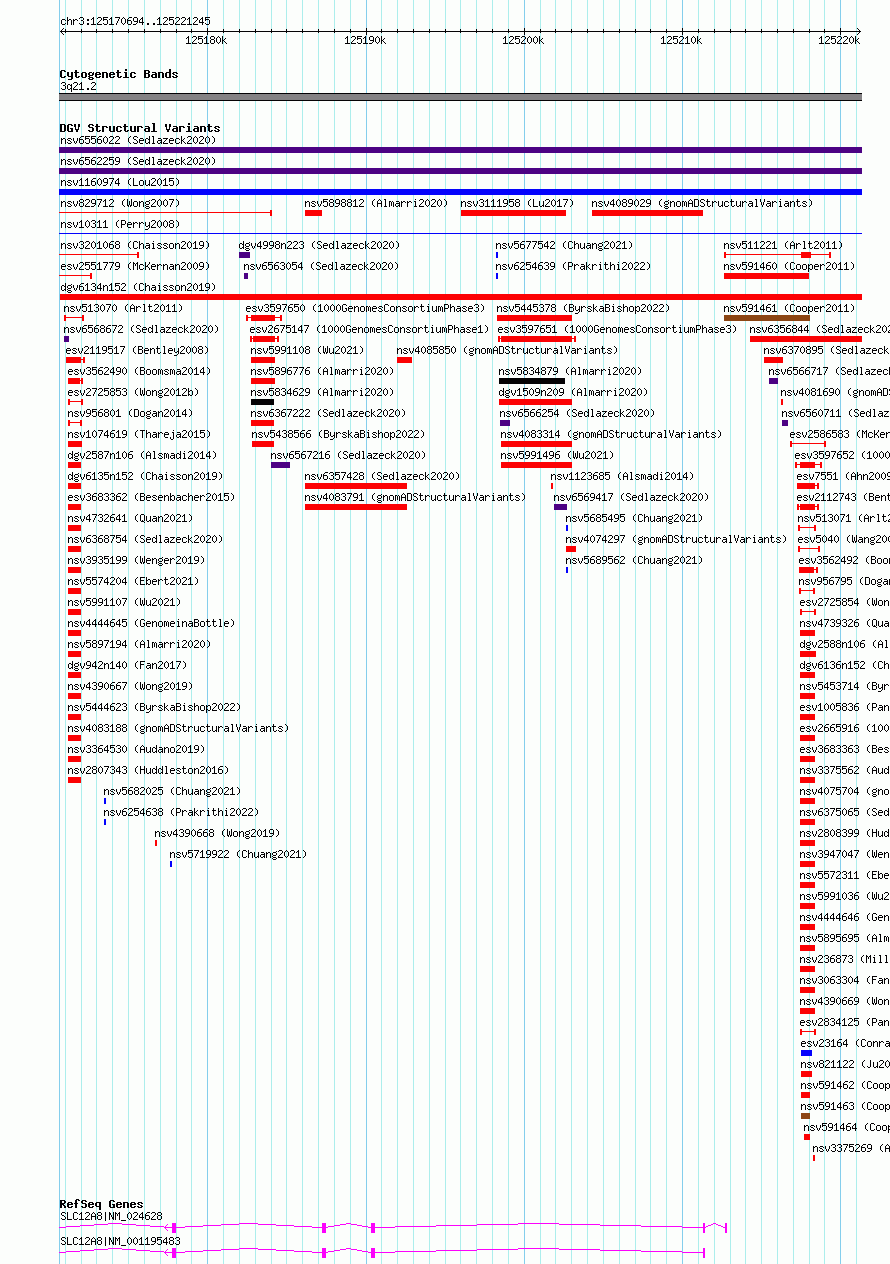The width and height of the screenshot is (890, 1264).
Task: Click esv2551779 (McKernan2009) label
Action: [x=134, y=266]
